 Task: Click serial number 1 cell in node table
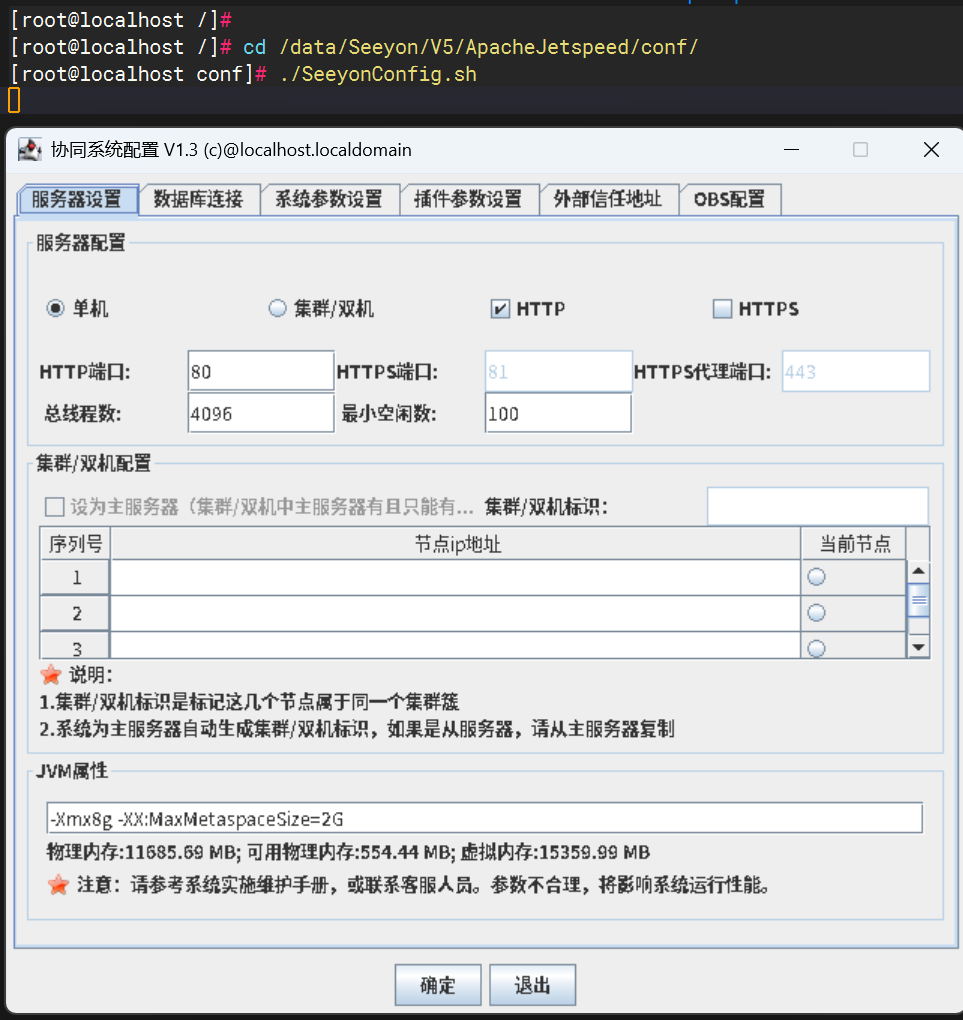click(75, 578)
